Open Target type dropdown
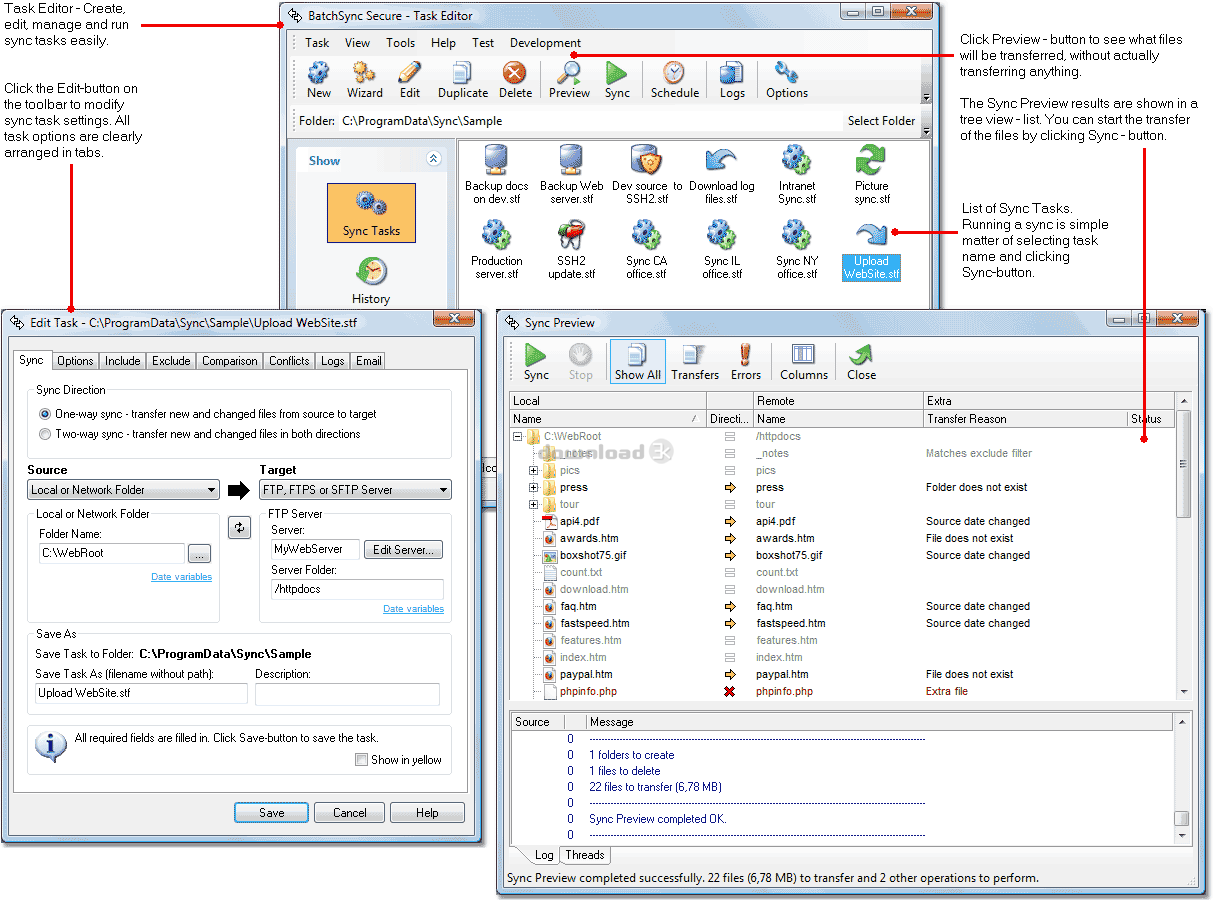1213x902 pixels. (x=355, y=490)
